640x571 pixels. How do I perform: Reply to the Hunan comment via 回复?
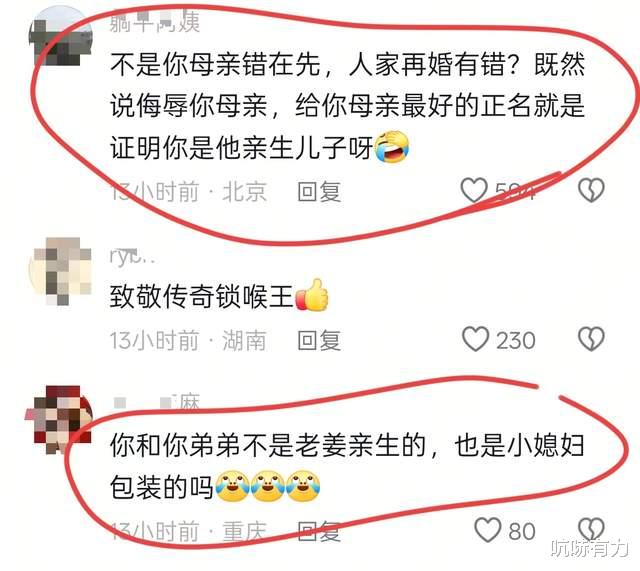(319, 340)
